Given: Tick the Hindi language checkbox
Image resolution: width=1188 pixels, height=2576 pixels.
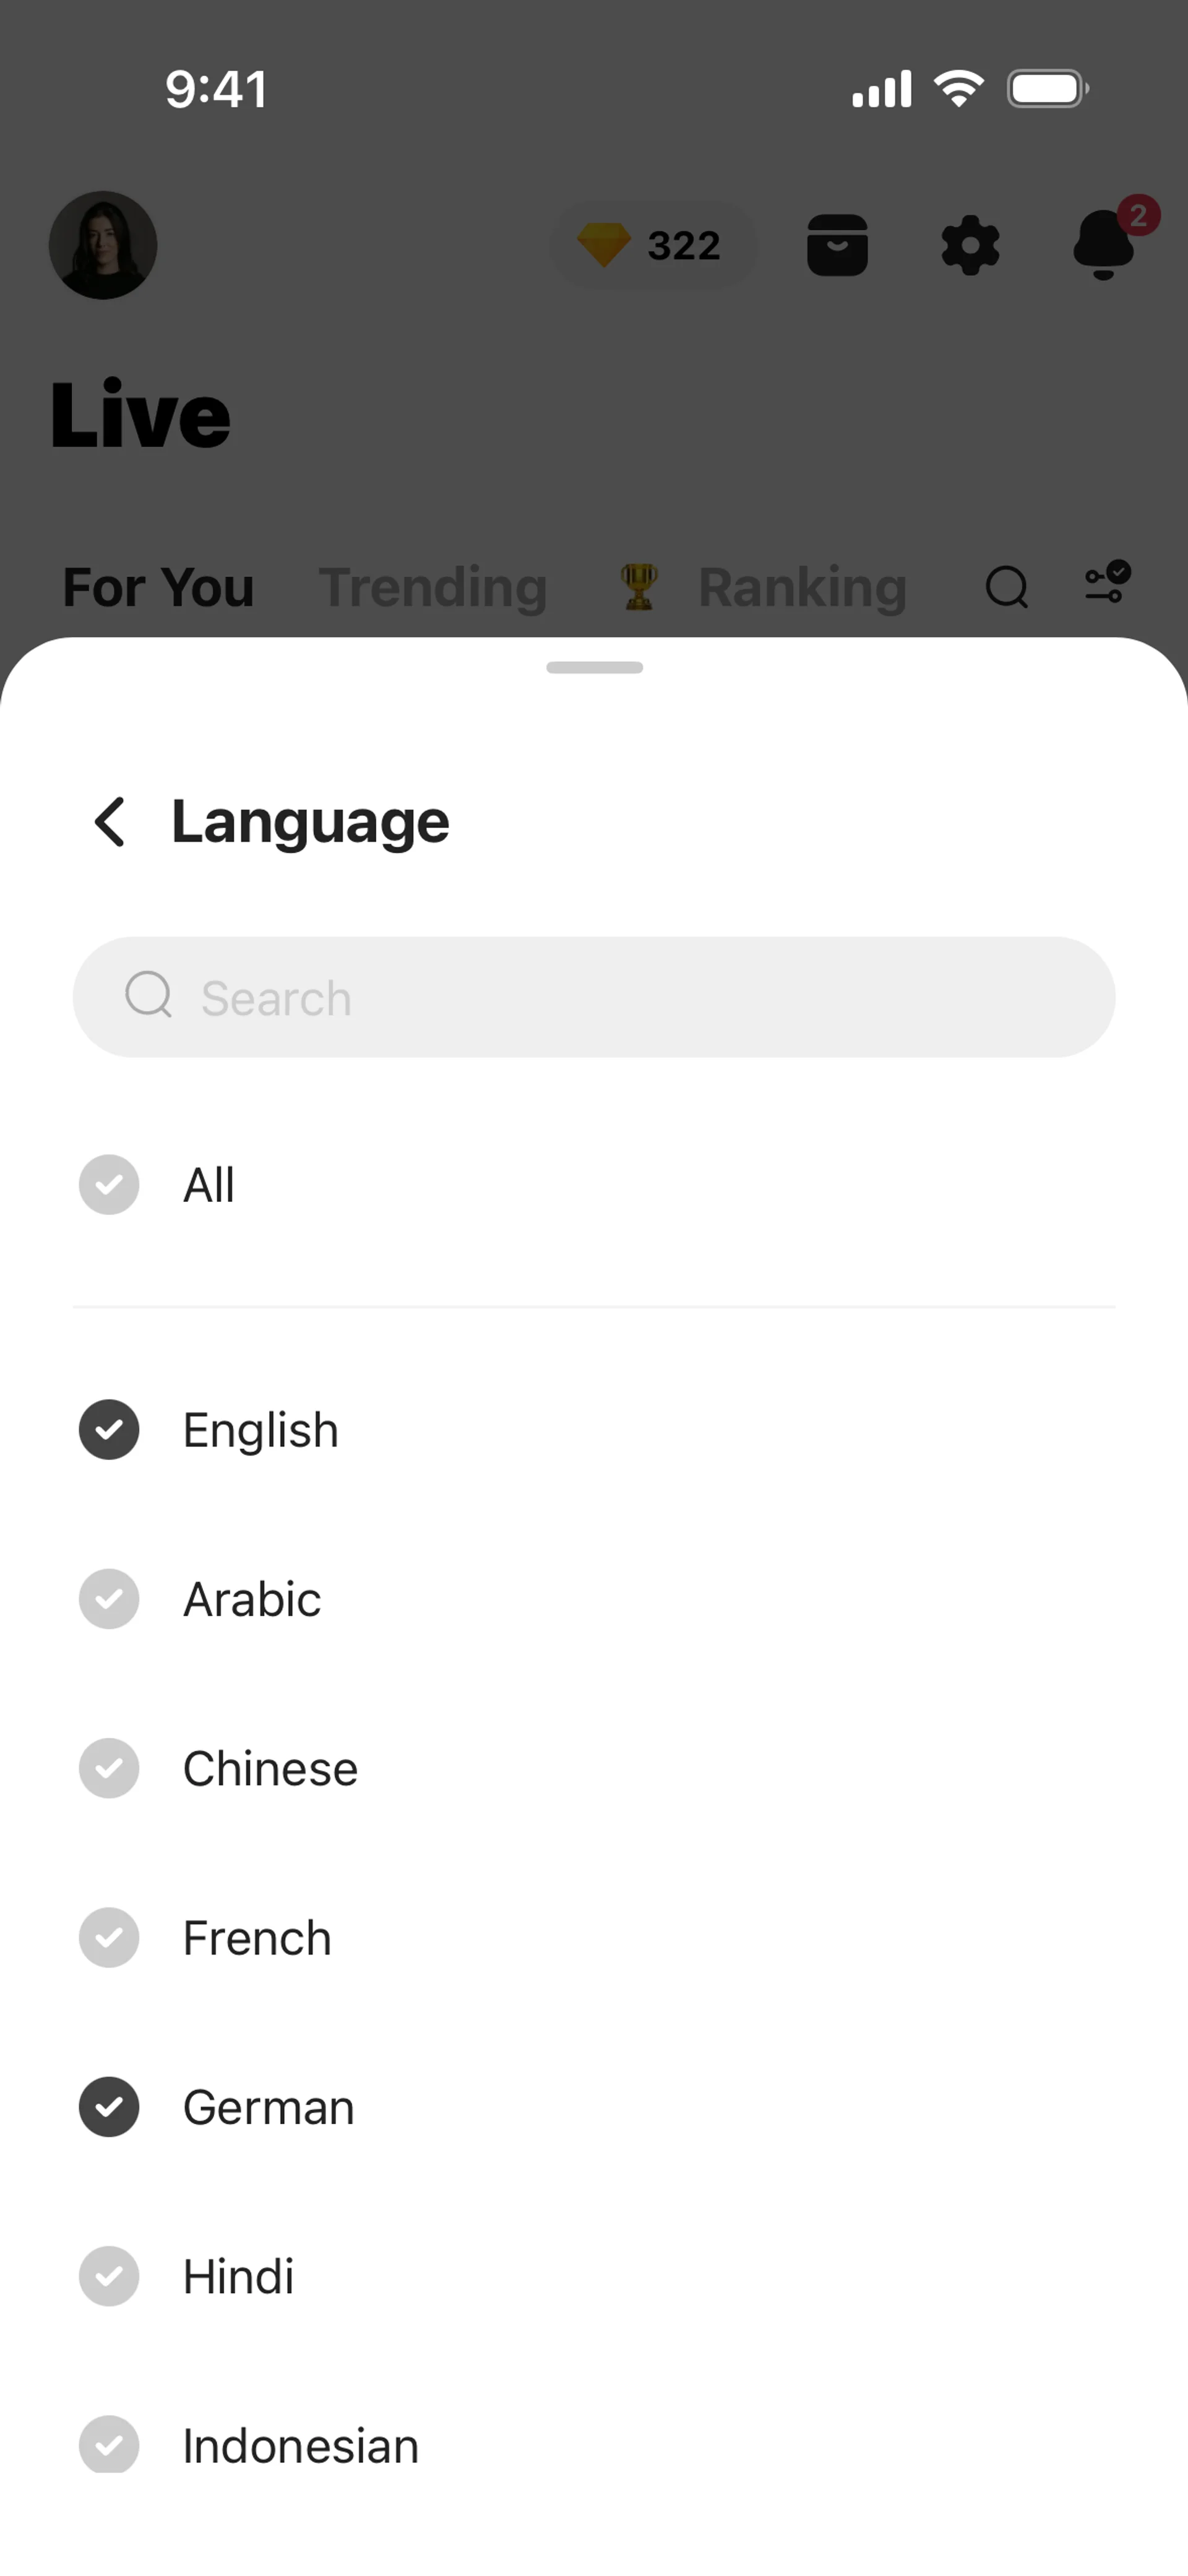Looking at the screenshot, I should [109, 2276].
